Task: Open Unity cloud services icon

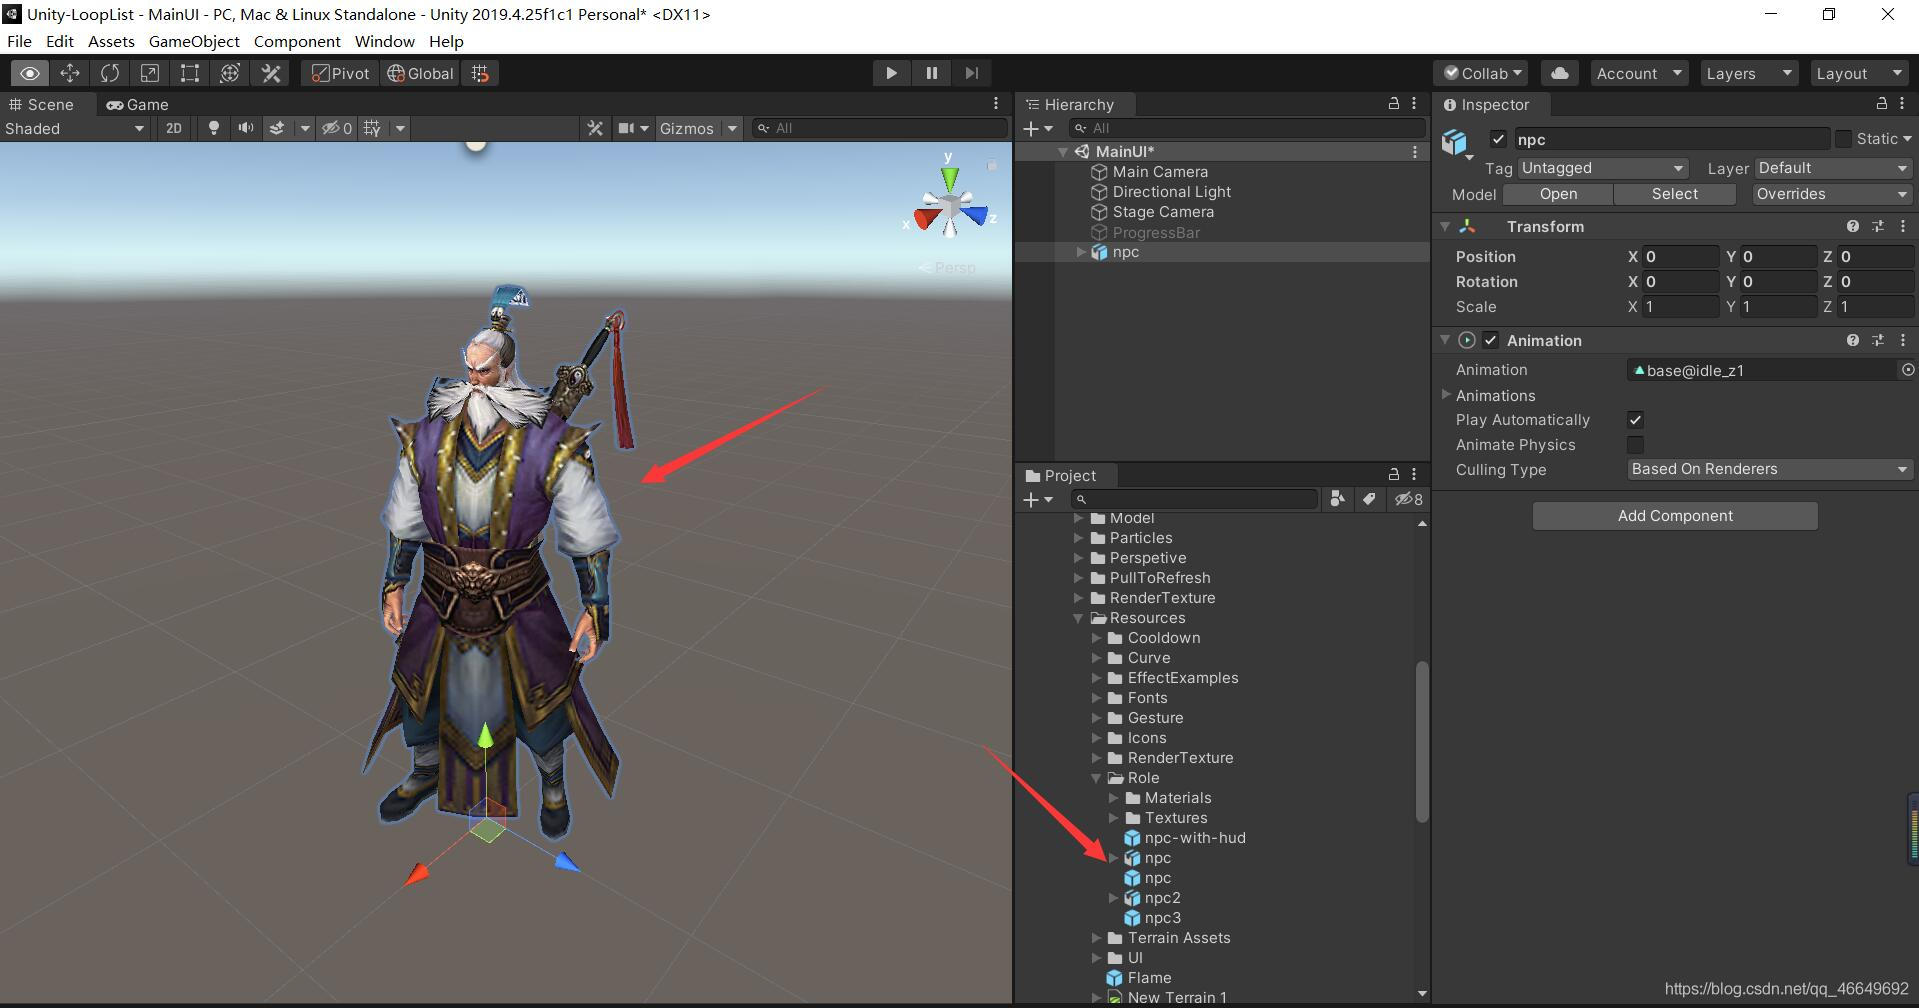Action: pos(1559,73)
